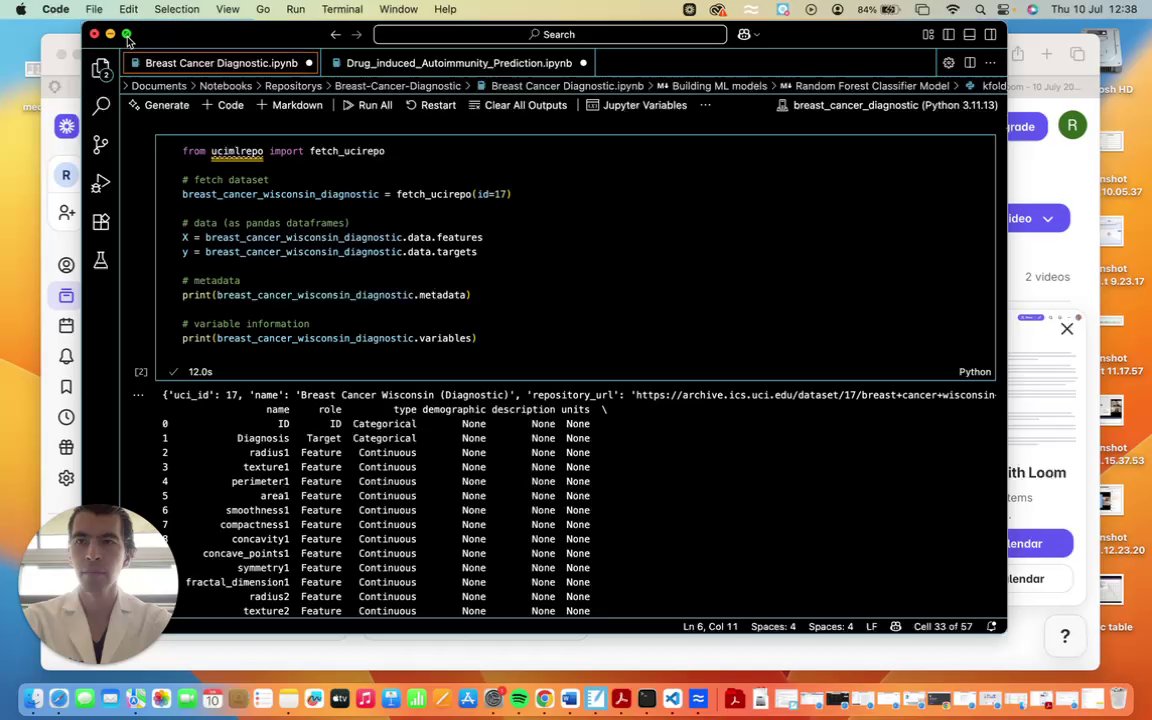Screen dimensions: 1152x720
Task: Click the notifications bell in status bar
Action: pyautogui.click(x=991, y=627)
